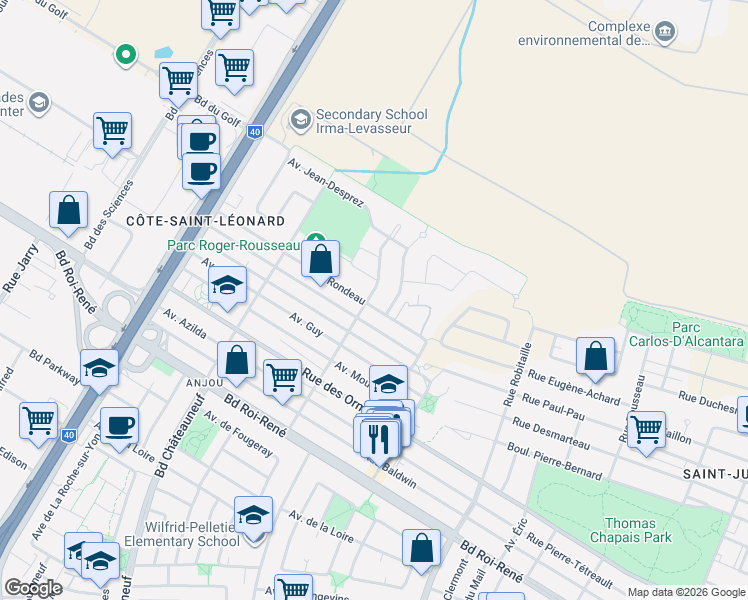
Task: Open the Google logo link
Action: point(33,588)
